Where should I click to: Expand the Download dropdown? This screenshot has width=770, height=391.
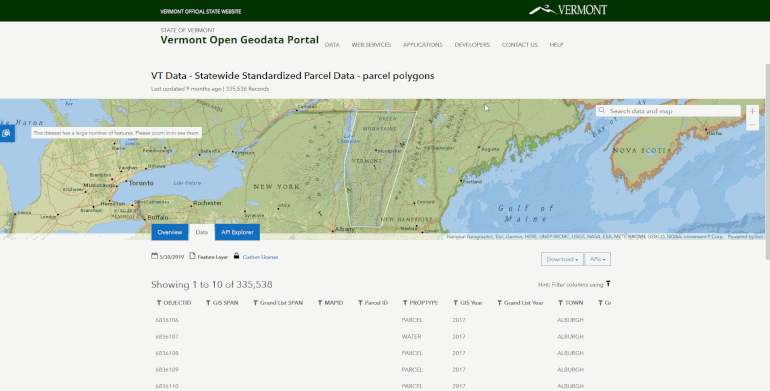pos(562,259)
